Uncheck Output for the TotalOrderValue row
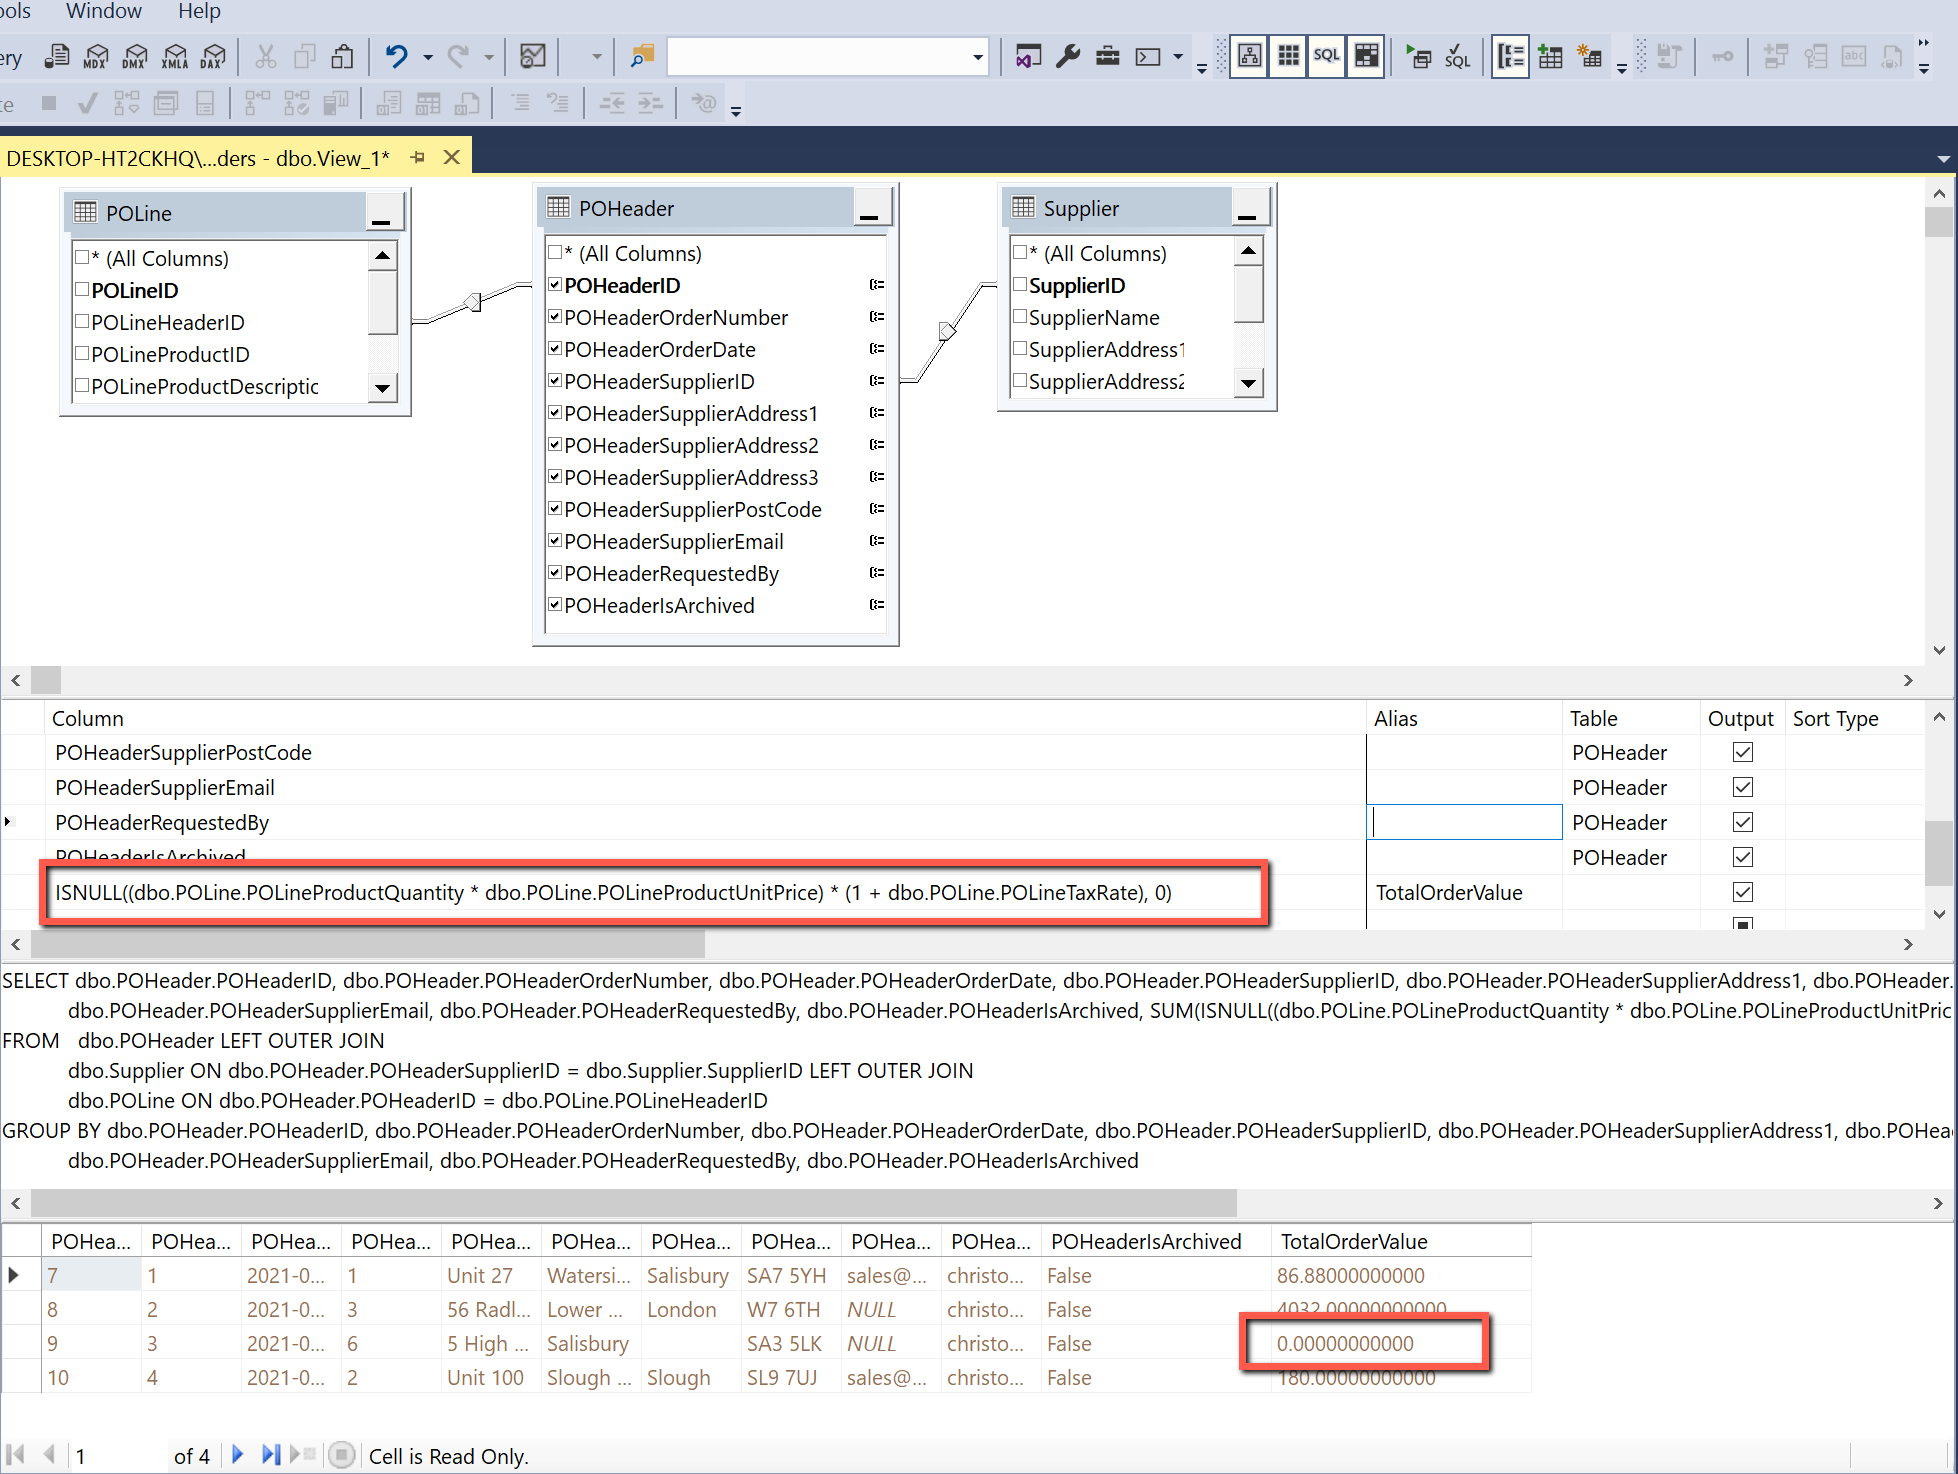Viewport: 1958px width, 1474px height. pos(1742,892)
